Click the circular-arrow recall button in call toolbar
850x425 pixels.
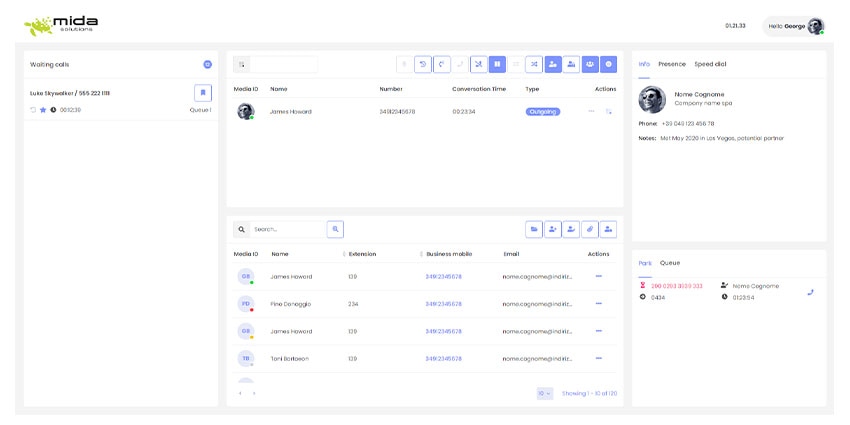[423, 65]
